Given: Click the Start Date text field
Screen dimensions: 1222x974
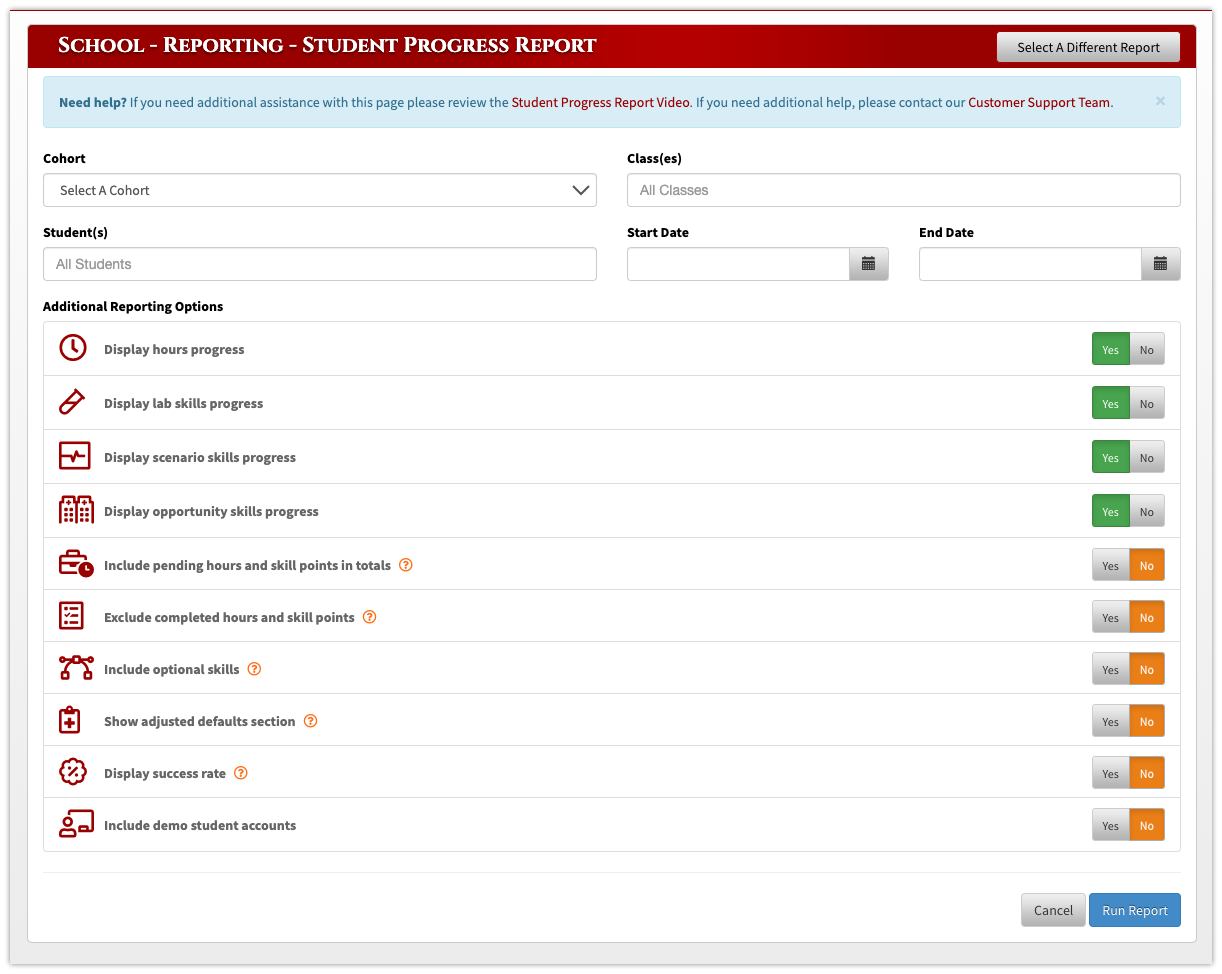Looking at the screenshot, I should click(x=738, y=264).
